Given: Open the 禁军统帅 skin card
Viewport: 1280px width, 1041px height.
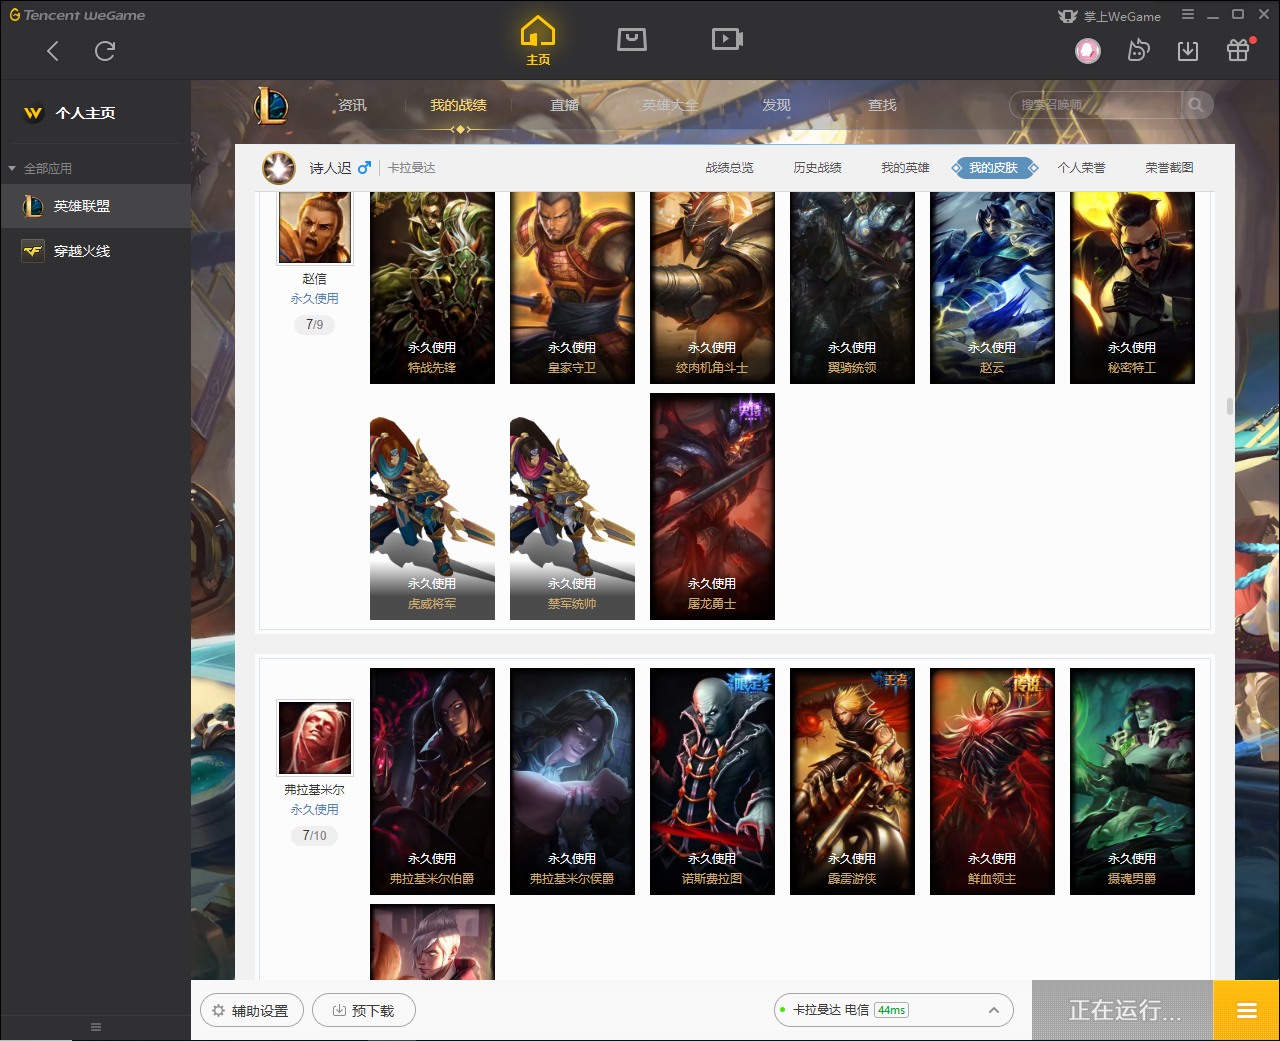Looking at the screenshot, I should 572,506.
